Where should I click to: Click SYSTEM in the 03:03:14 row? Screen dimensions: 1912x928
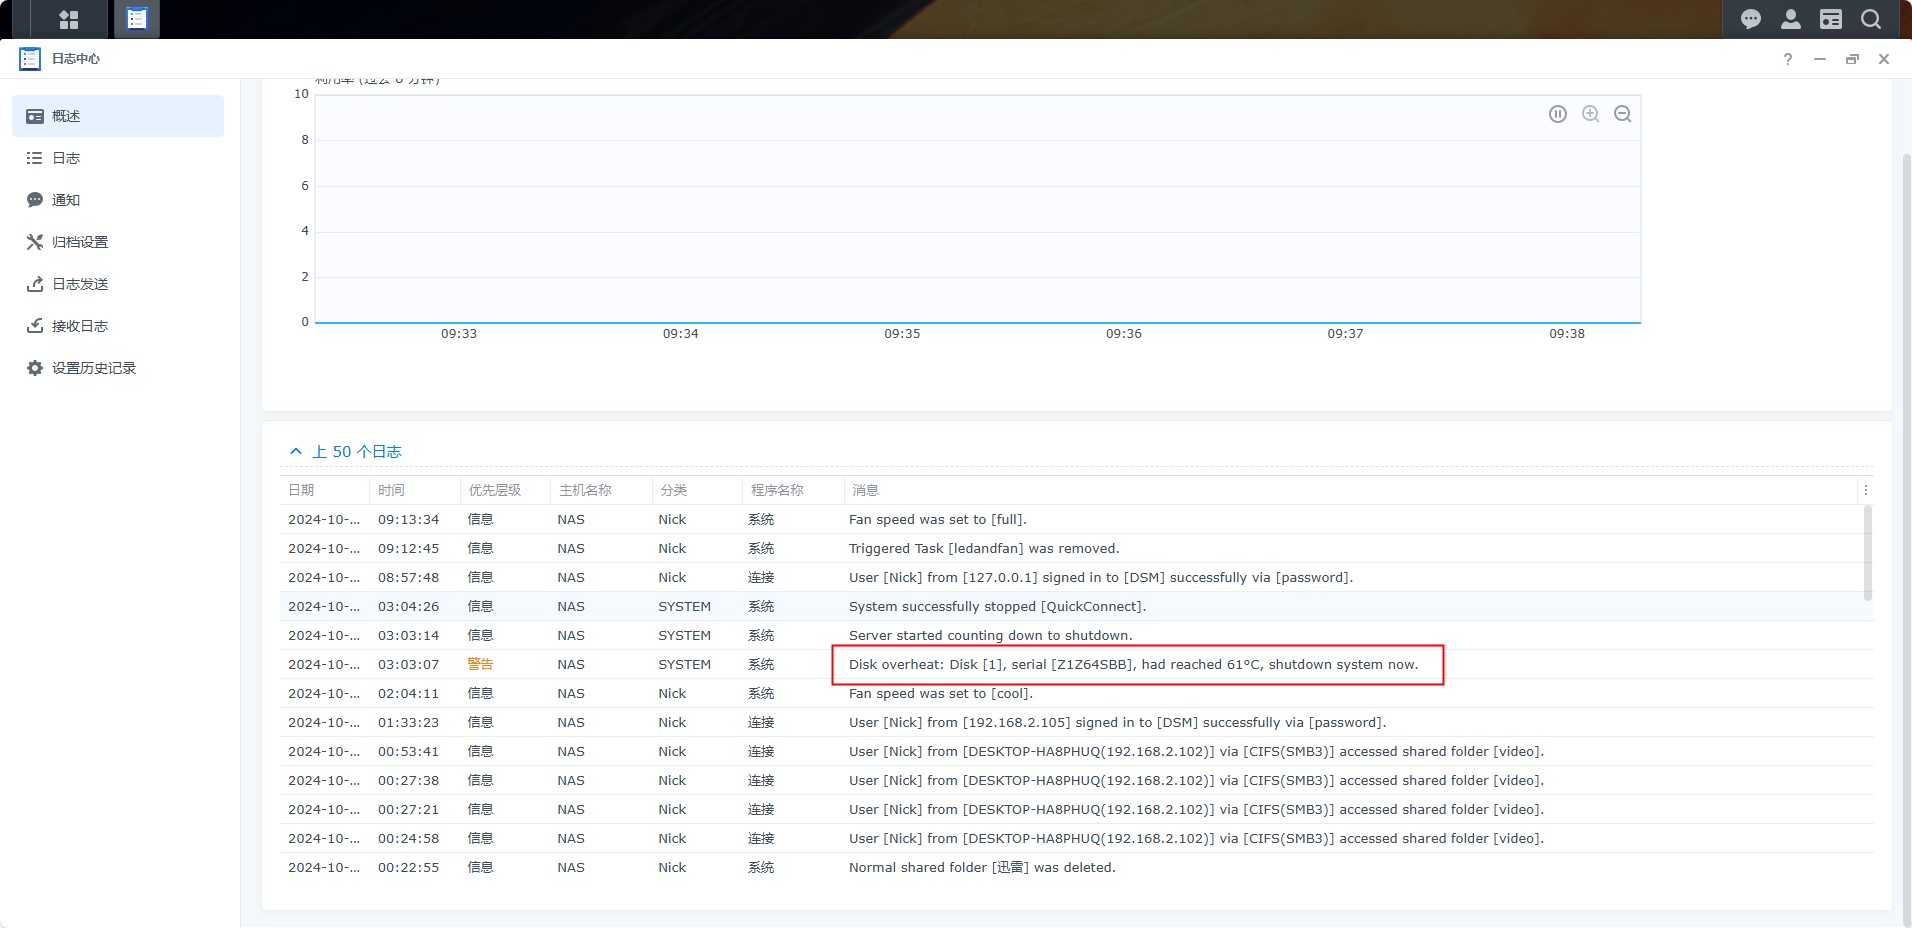tap(684, 636)
